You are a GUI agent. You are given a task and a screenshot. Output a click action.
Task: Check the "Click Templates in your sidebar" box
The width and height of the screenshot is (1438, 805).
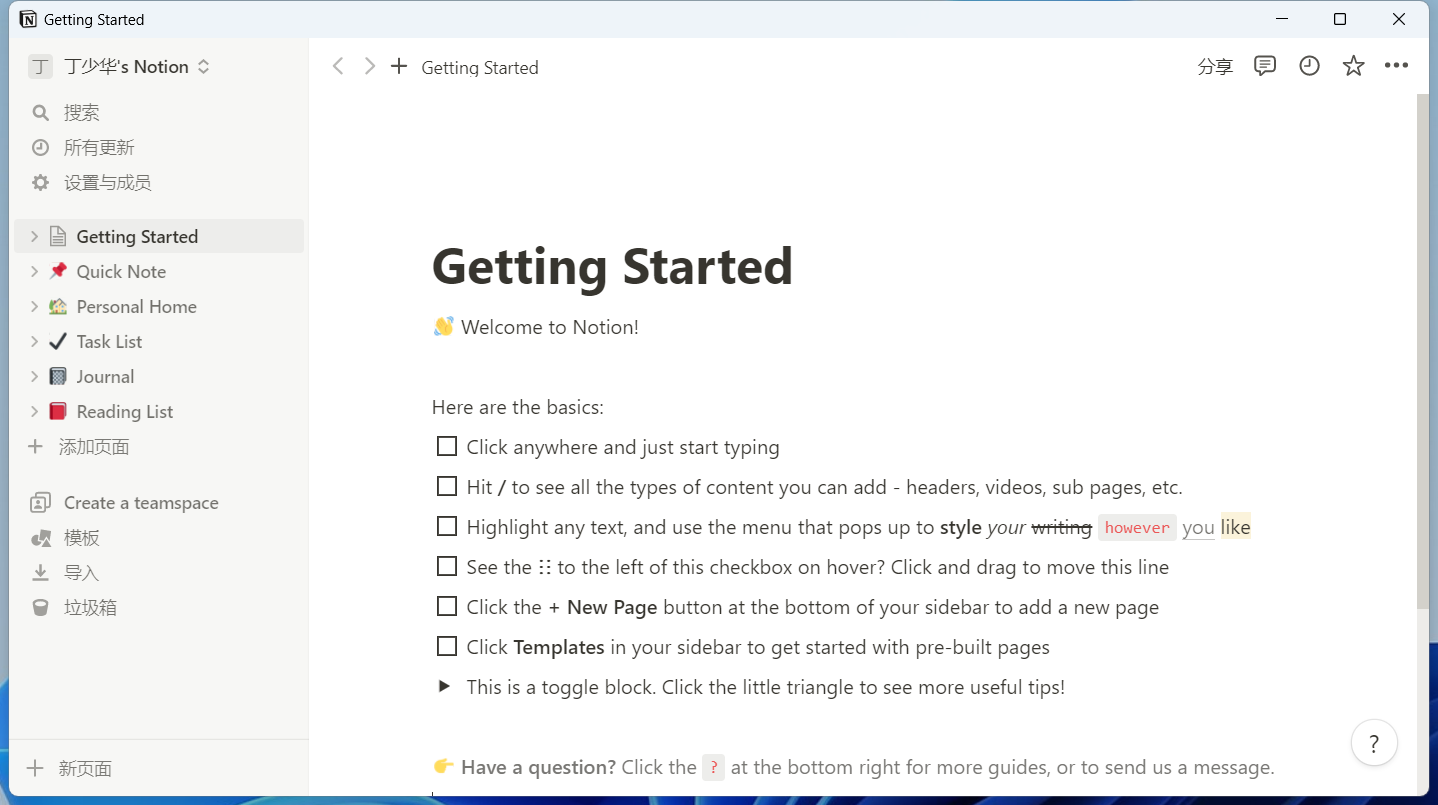point(447,647)
